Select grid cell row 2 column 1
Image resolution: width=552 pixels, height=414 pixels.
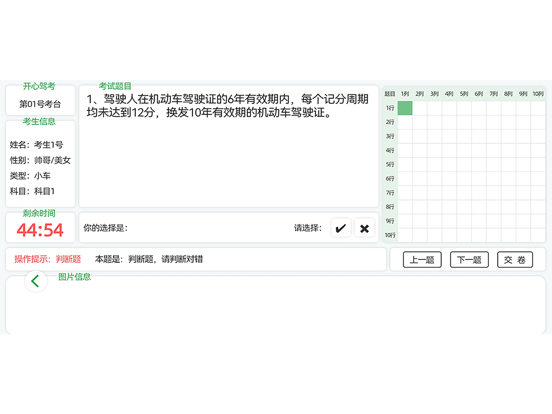click(x=405, y=122)
